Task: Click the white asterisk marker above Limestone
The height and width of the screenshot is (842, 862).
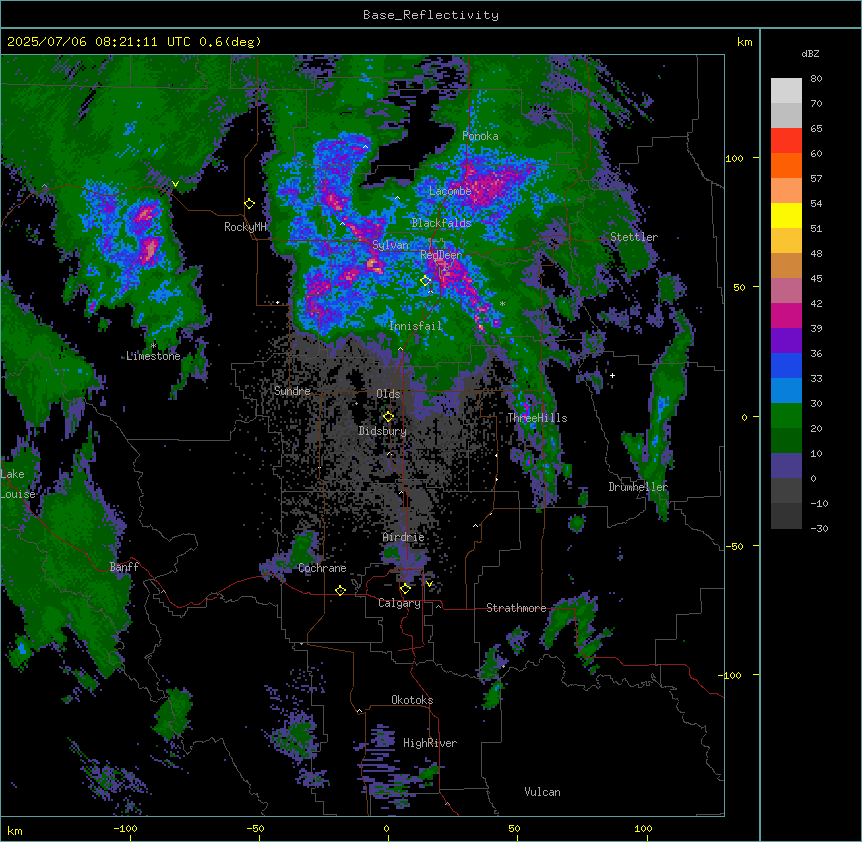Action: coord(153,346)
